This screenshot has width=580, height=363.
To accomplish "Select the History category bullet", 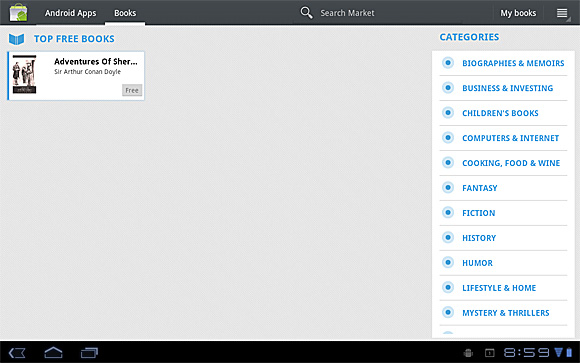I will pyautogui.click(x=448, y=238).
